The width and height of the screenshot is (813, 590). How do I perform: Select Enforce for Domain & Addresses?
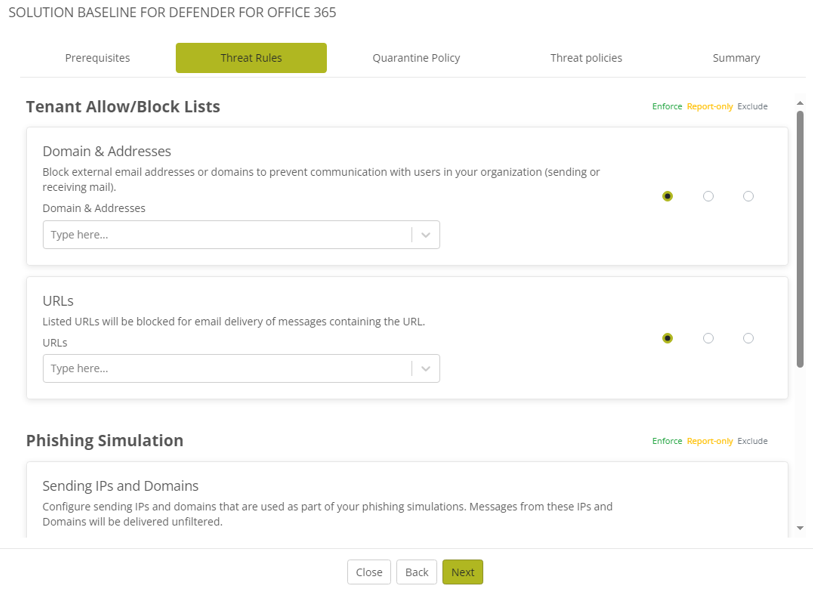(x=667, y=196)
